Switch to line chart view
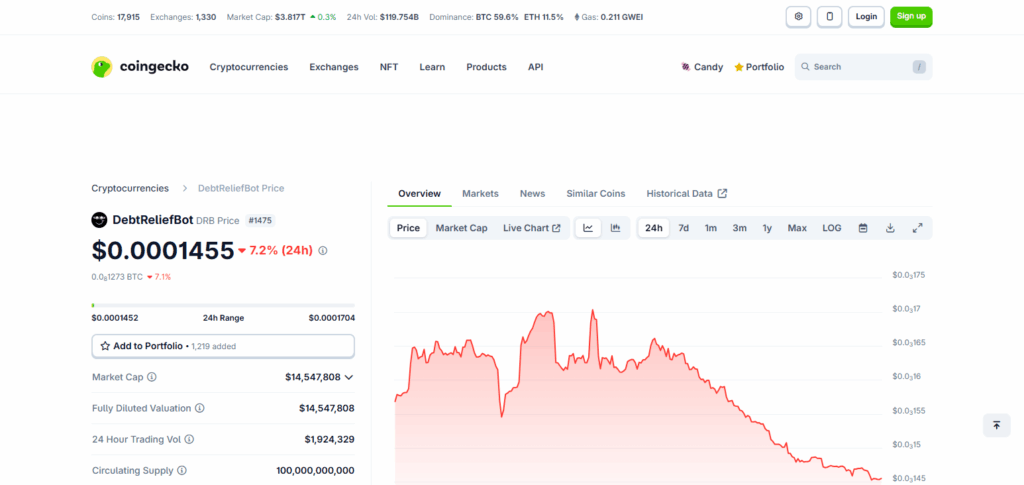Screen dimensions: 1024x485 (x=588, y=228)
